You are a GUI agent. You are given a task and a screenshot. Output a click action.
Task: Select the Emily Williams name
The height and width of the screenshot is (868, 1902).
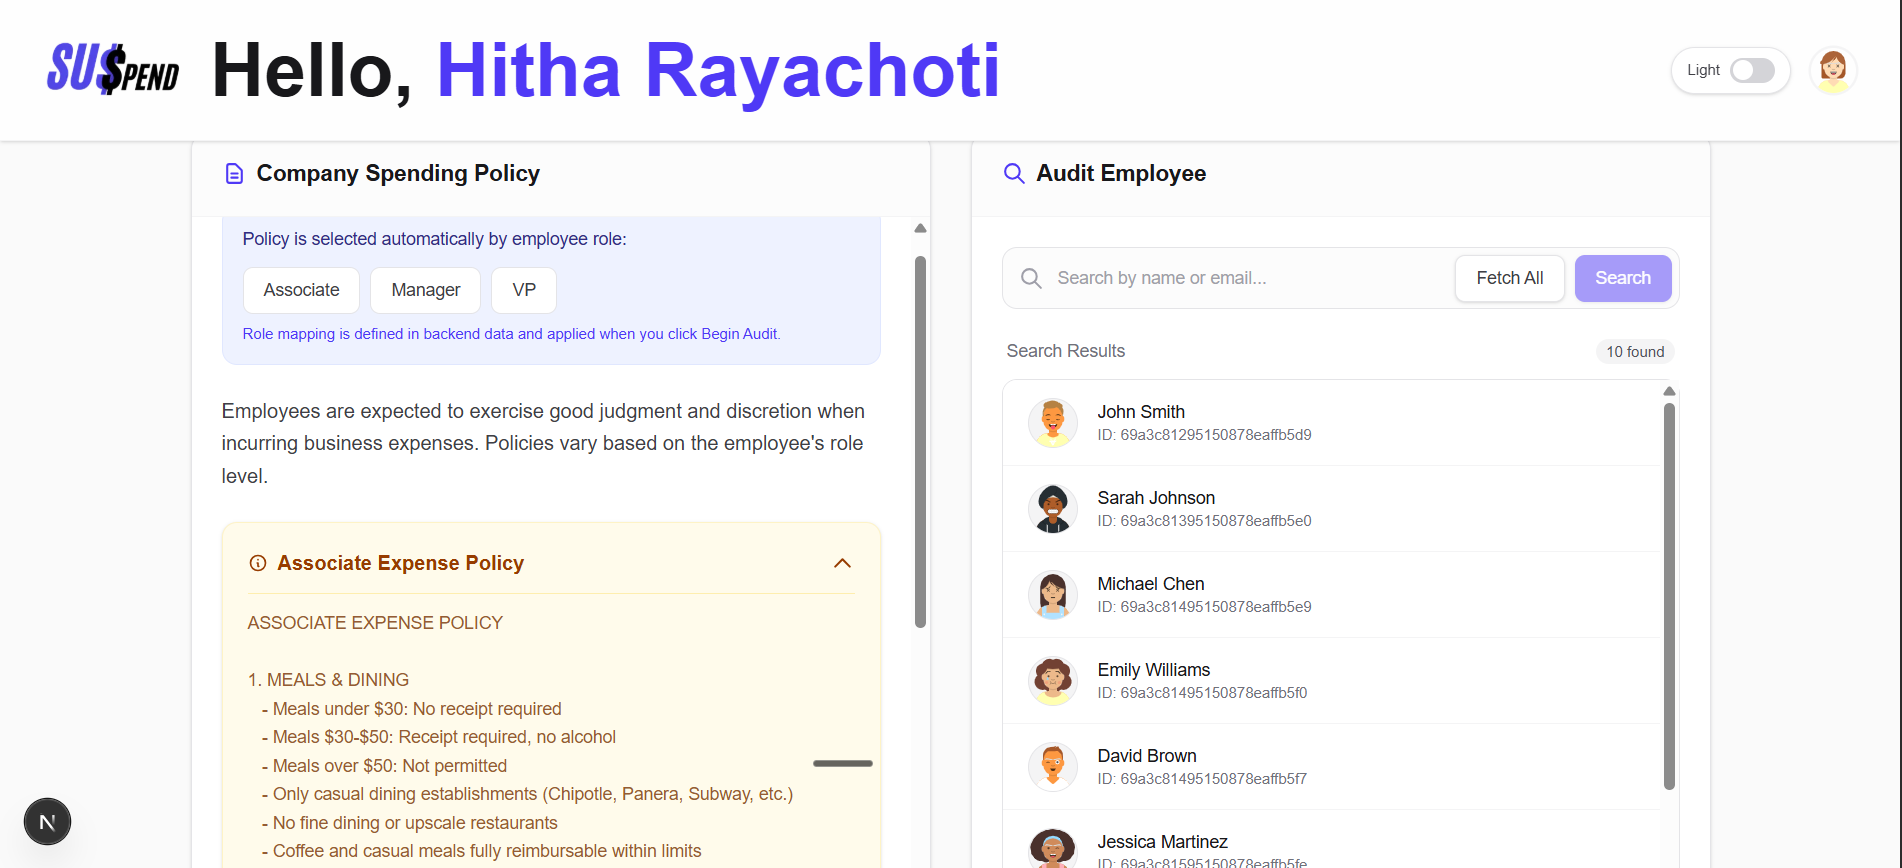click(1154, 670)
